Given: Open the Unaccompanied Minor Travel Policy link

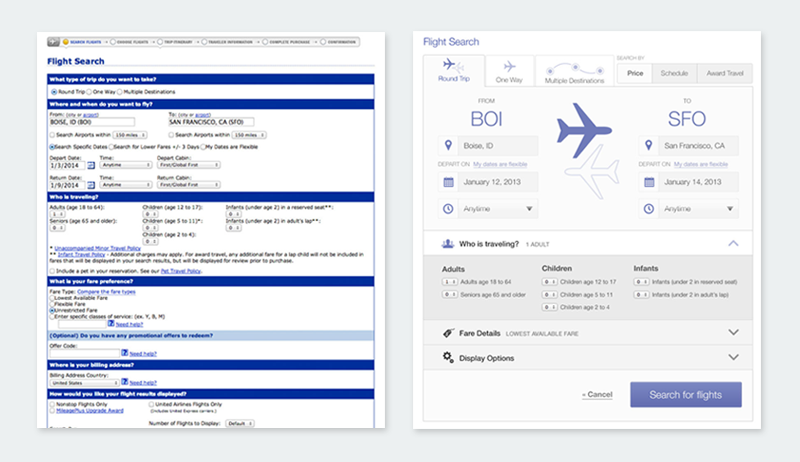Looking at the screenshot, I should tap(97, 248).
